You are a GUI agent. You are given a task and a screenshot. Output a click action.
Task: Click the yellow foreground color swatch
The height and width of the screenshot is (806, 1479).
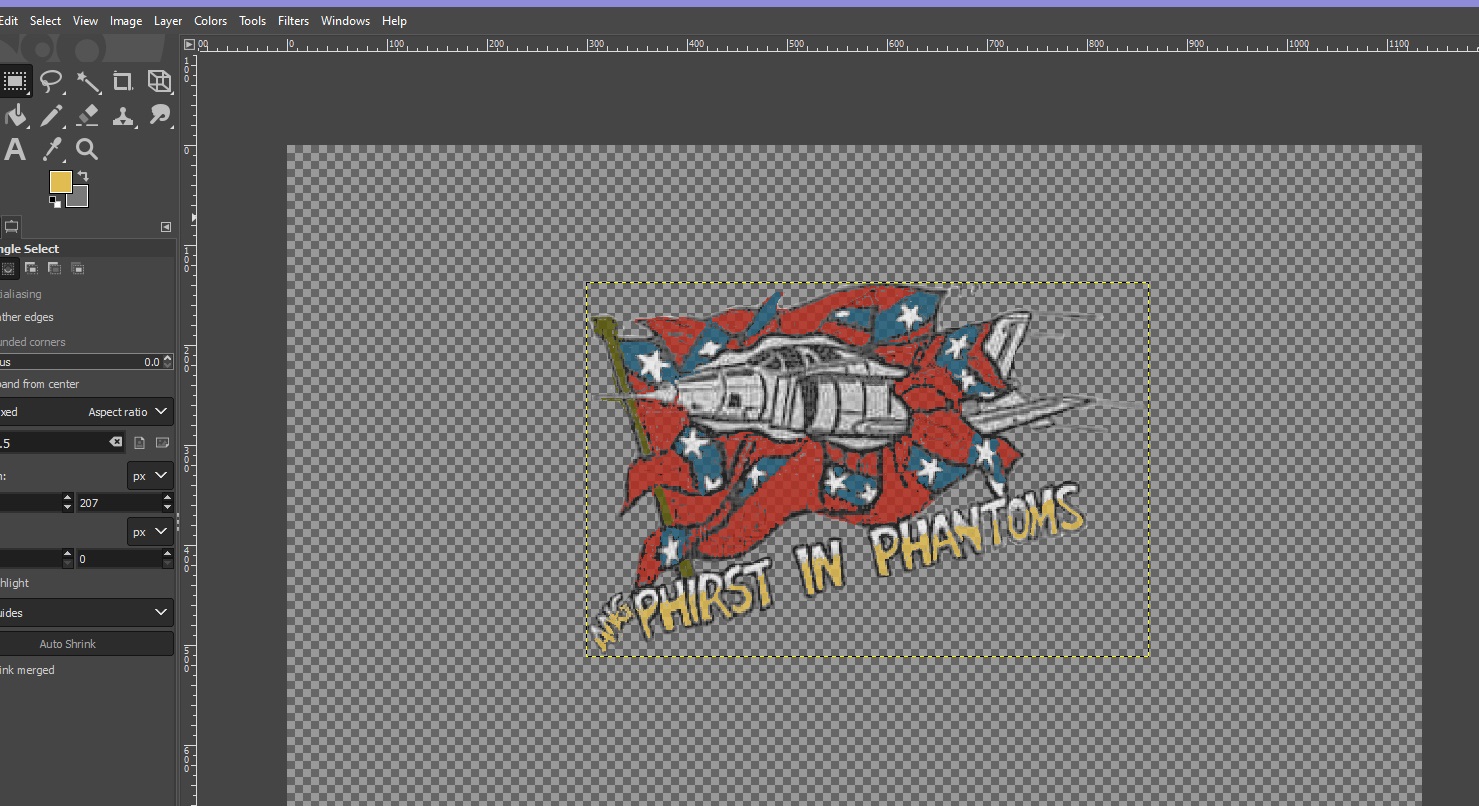(x=60, y=181)
